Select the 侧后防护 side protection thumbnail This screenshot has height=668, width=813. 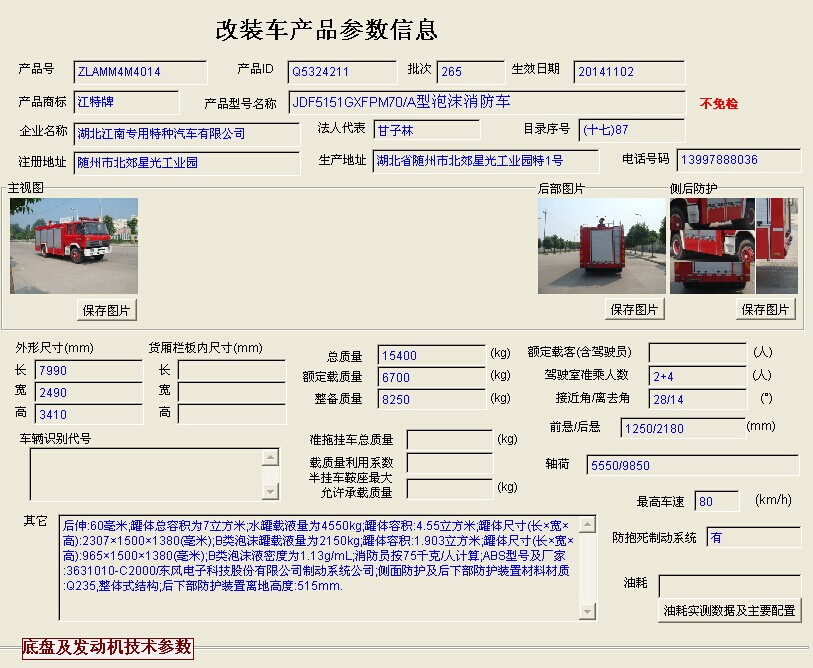pos(733,246)
